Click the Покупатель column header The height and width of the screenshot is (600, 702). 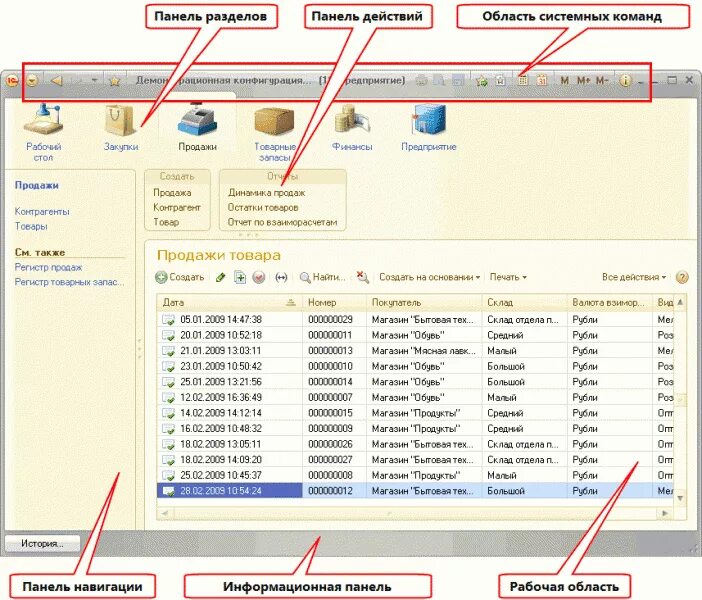coord(424,303)
